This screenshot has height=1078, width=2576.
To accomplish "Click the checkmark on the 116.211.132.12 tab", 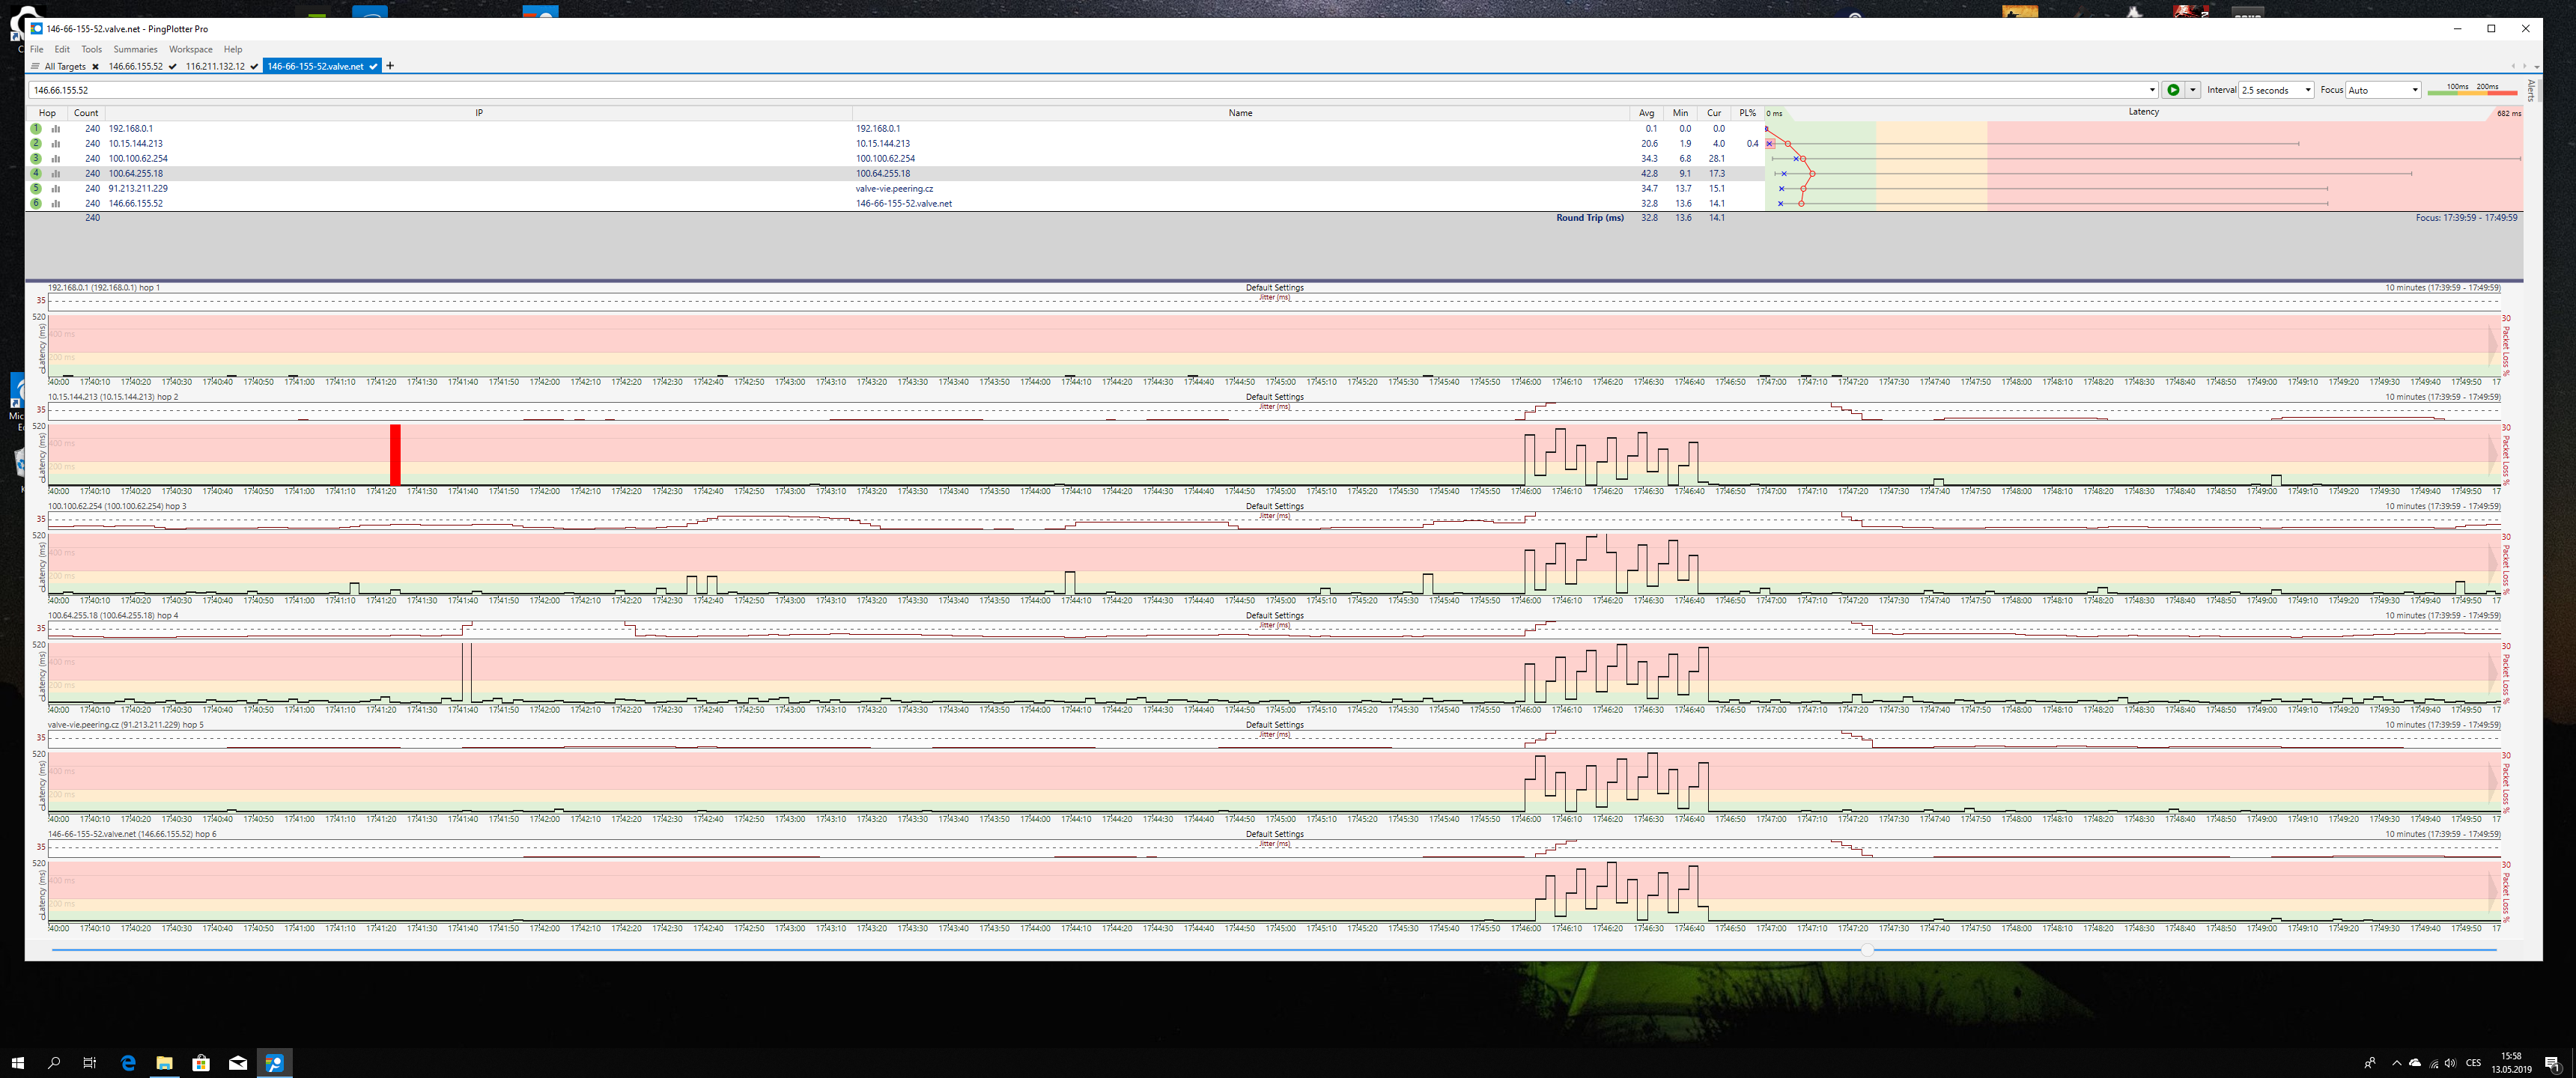I will point(254,67).
